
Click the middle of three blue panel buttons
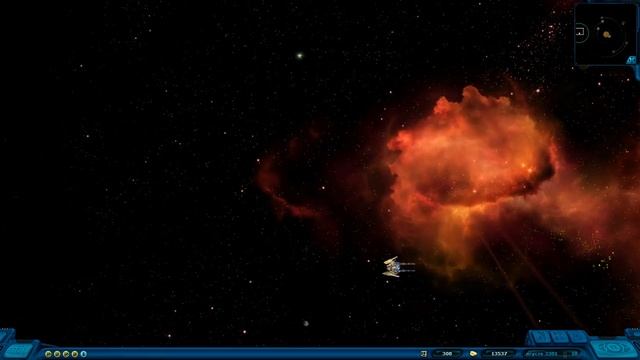click(x=559, y=338)
